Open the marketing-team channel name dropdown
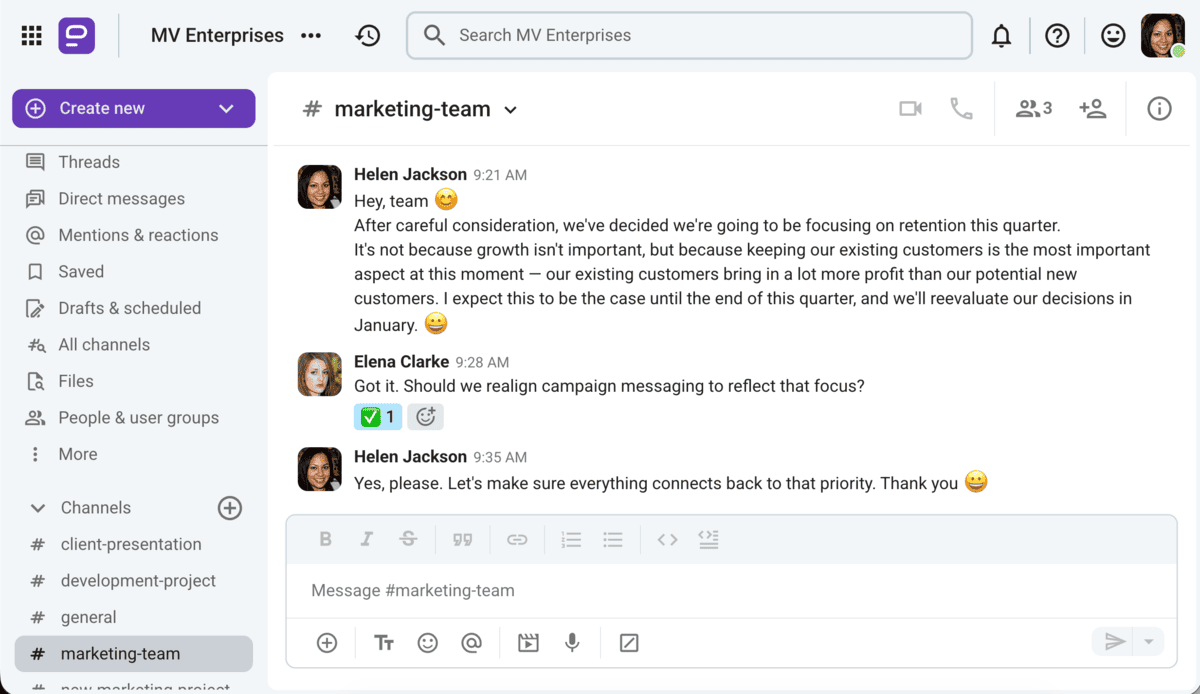This screenshot has width=1200, height=694. click(511, 109)
